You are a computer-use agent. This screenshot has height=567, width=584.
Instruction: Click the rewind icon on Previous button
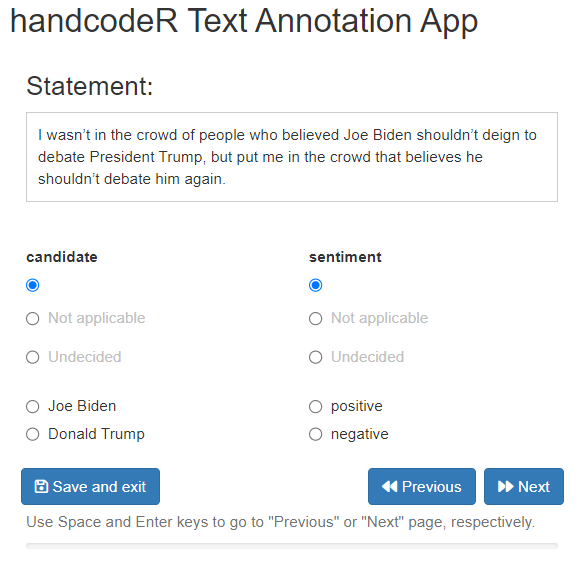point(390,487)
